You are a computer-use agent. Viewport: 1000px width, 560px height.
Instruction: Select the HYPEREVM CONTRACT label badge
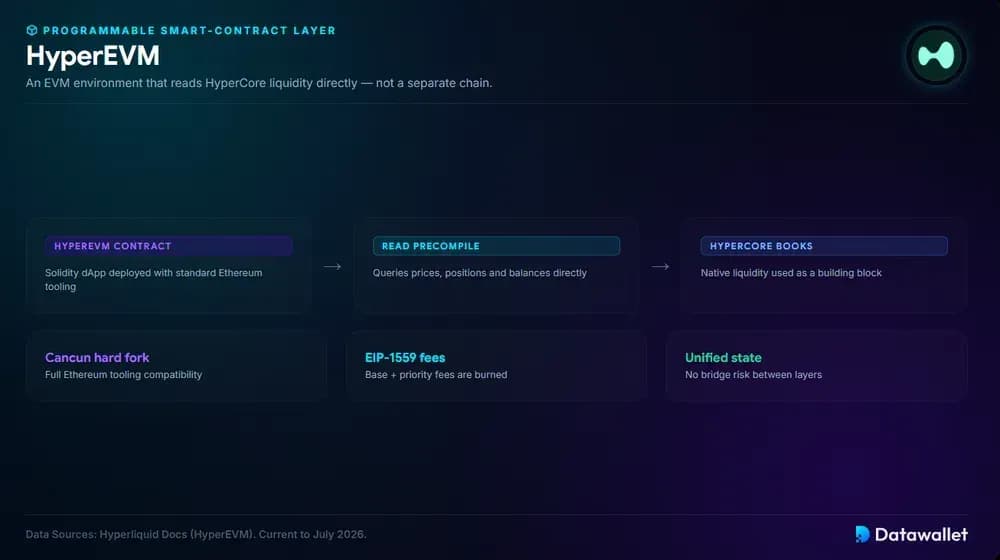click(x=169, y=246)
